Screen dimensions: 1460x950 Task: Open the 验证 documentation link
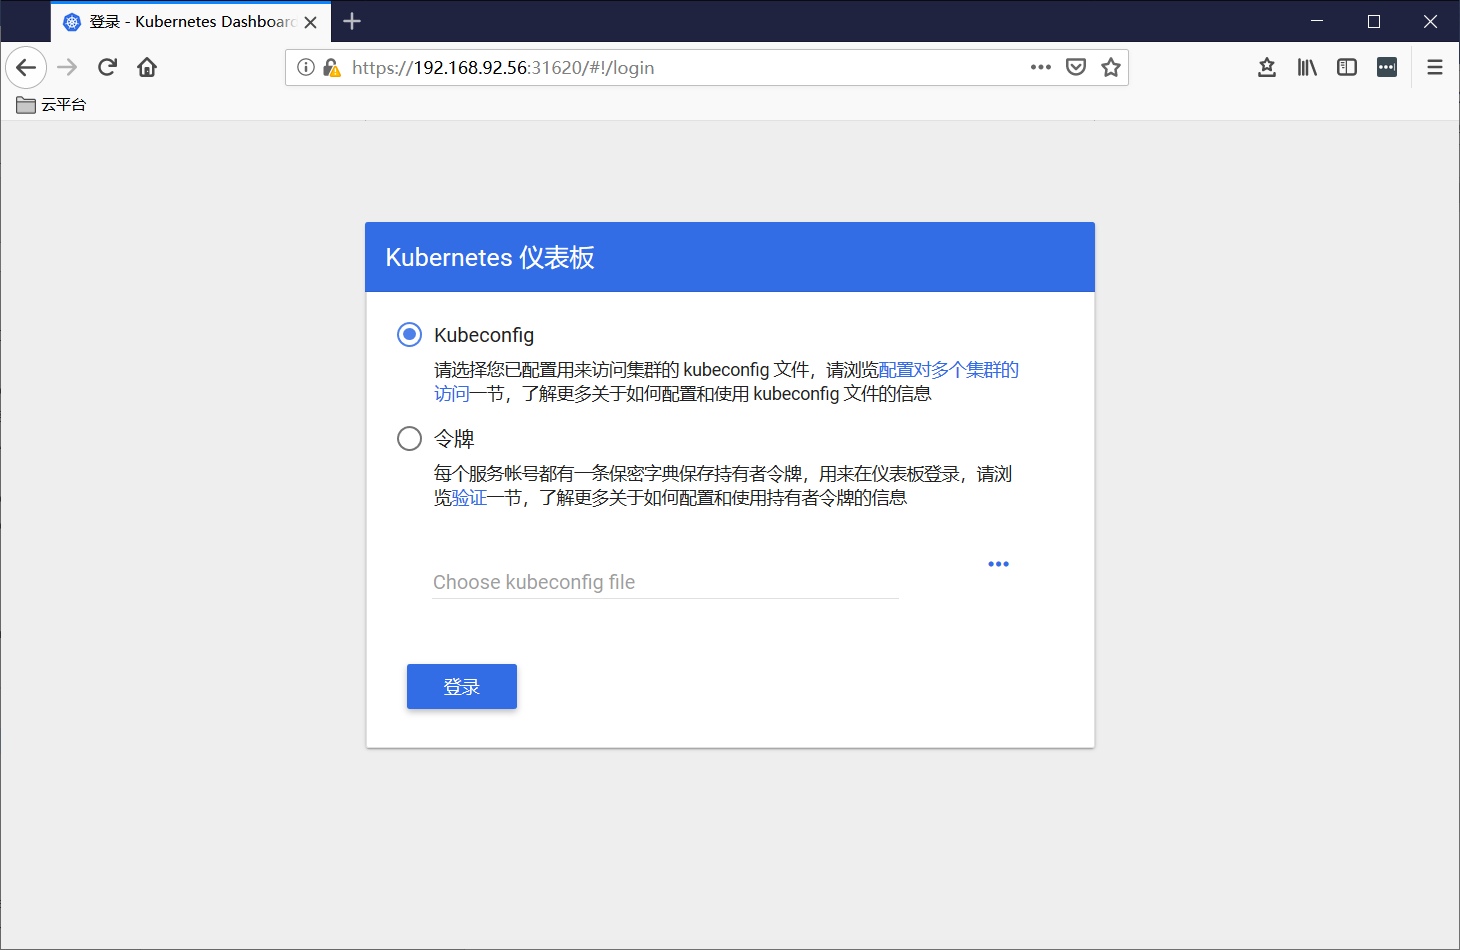(x=471, y=497)
